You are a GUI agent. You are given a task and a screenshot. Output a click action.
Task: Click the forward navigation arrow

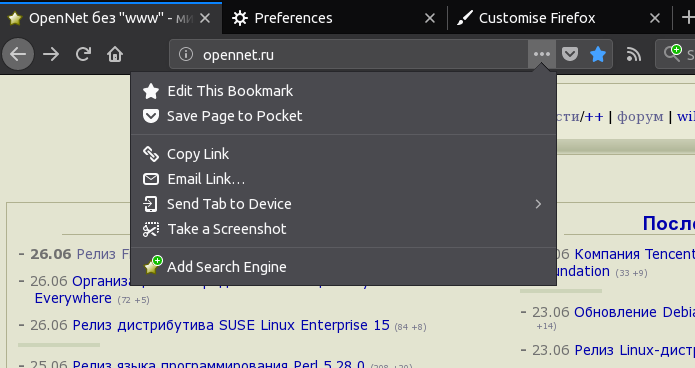51,55
